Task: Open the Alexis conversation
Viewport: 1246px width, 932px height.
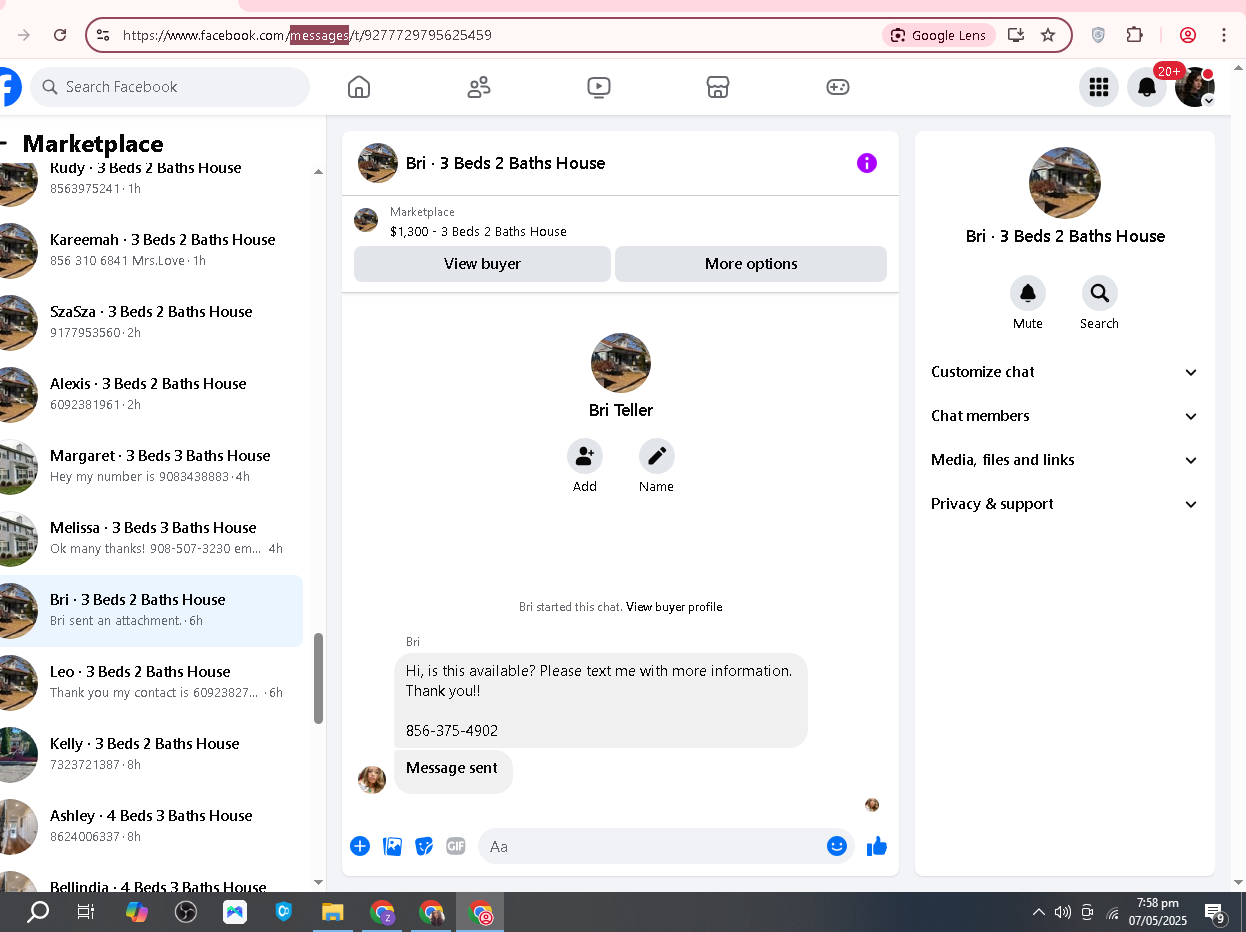Action: coord(151,395)
